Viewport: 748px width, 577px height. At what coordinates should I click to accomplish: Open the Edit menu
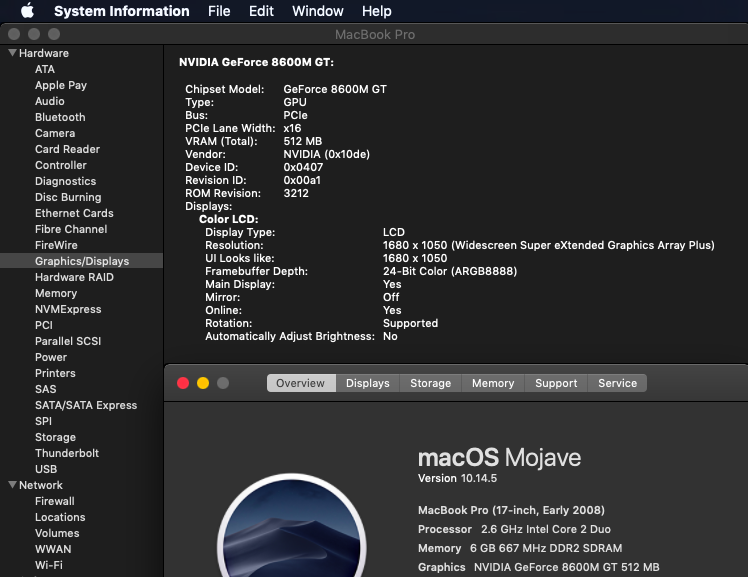click(x=261, y=11)
